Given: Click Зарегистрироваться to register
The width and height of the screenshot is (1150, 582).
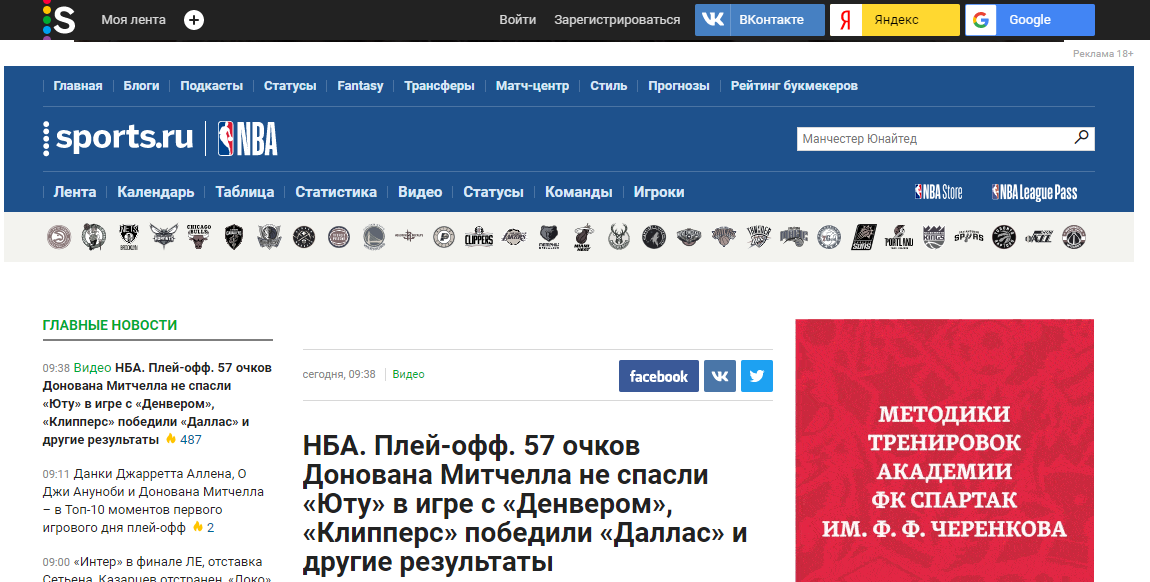Looking at the screenshot, I should point(618,20).
